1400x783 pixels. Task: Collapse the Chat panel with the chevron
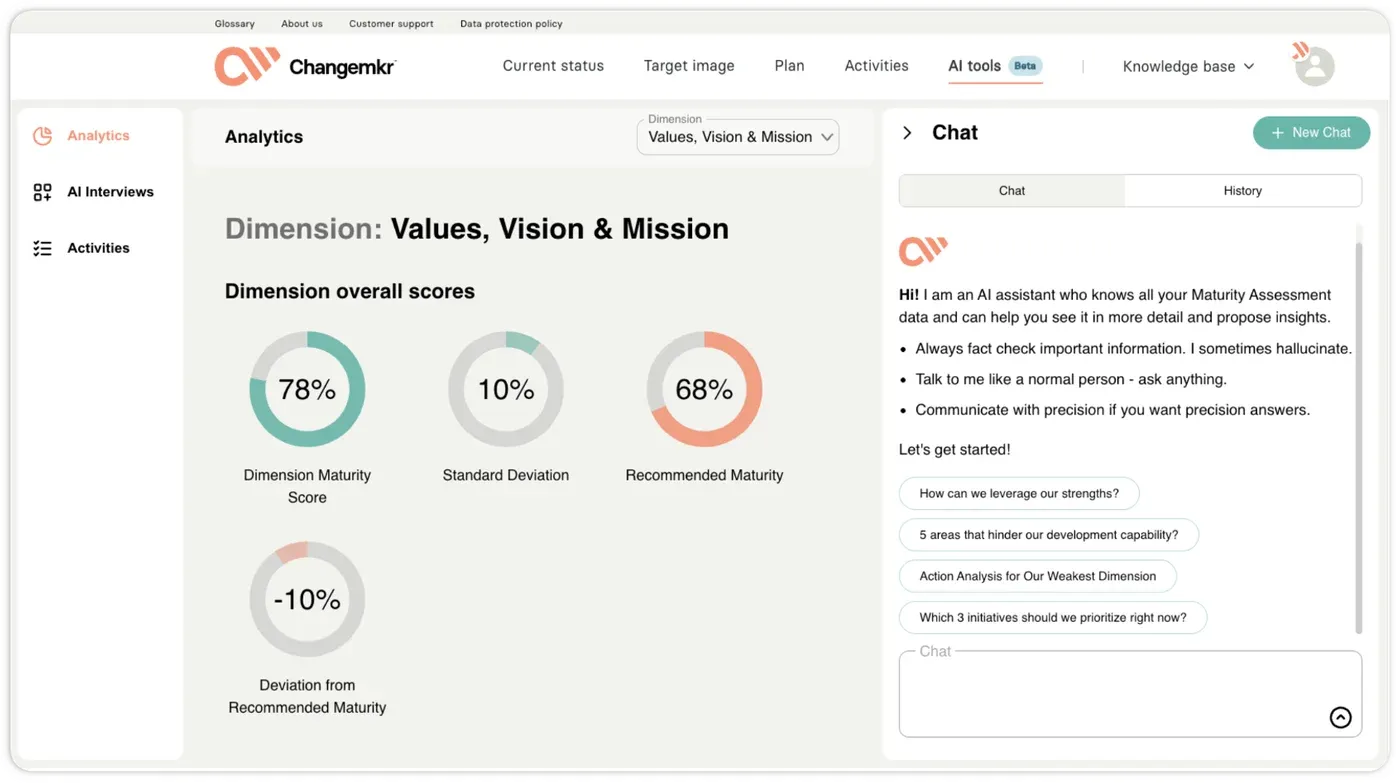click(x=907, y=133)
